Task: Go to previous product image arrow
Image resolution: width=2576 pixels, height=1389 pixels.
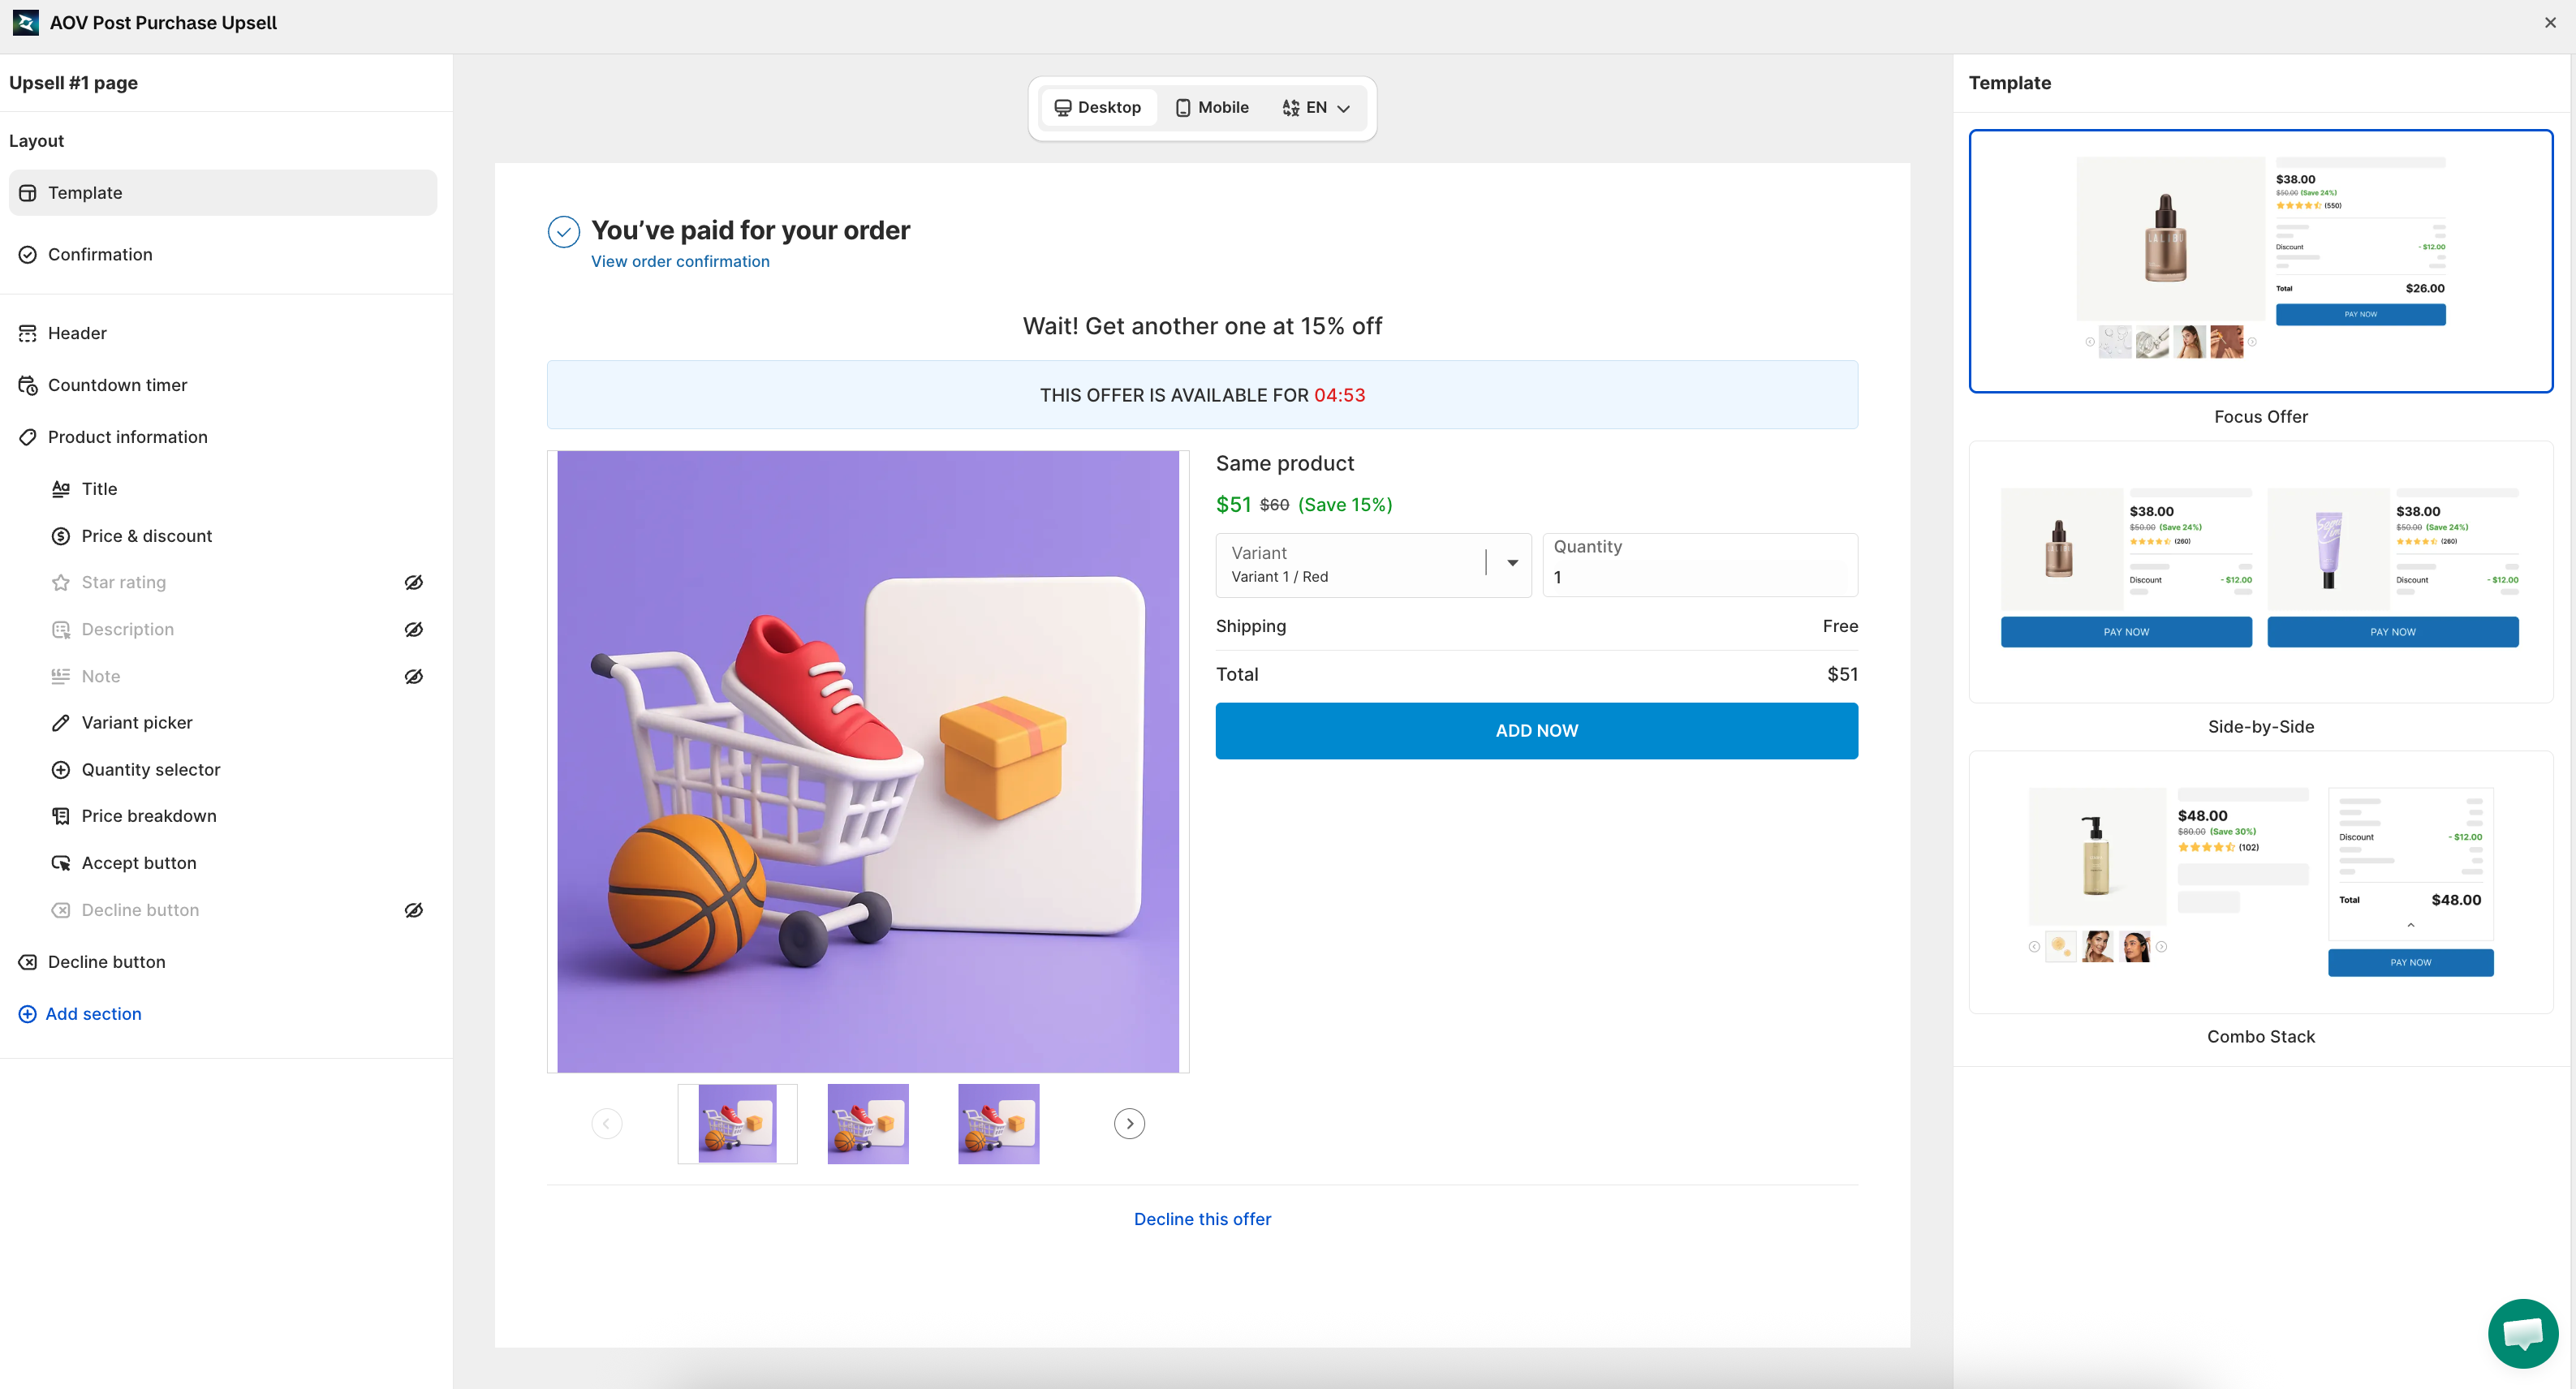Action: click(606, 1124)
